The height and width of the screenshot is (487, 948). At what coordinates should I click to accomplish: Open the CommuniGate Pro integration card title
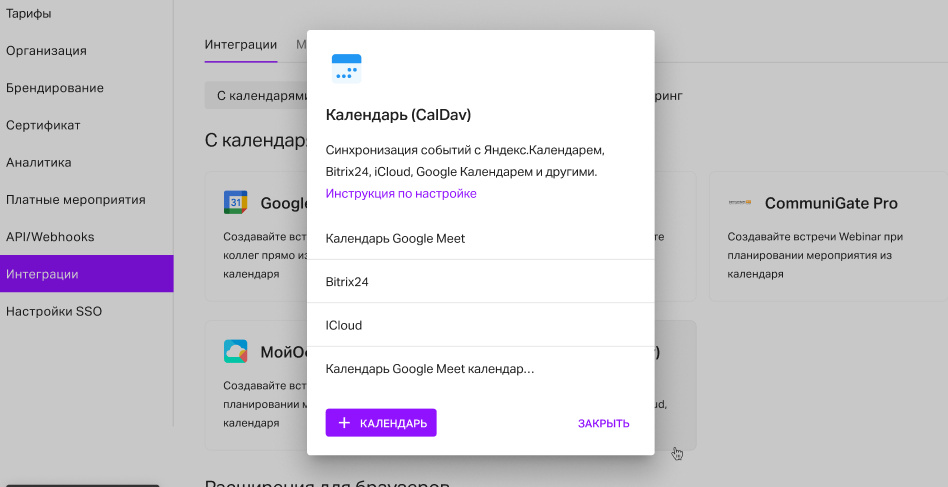(x=831, y=203)
